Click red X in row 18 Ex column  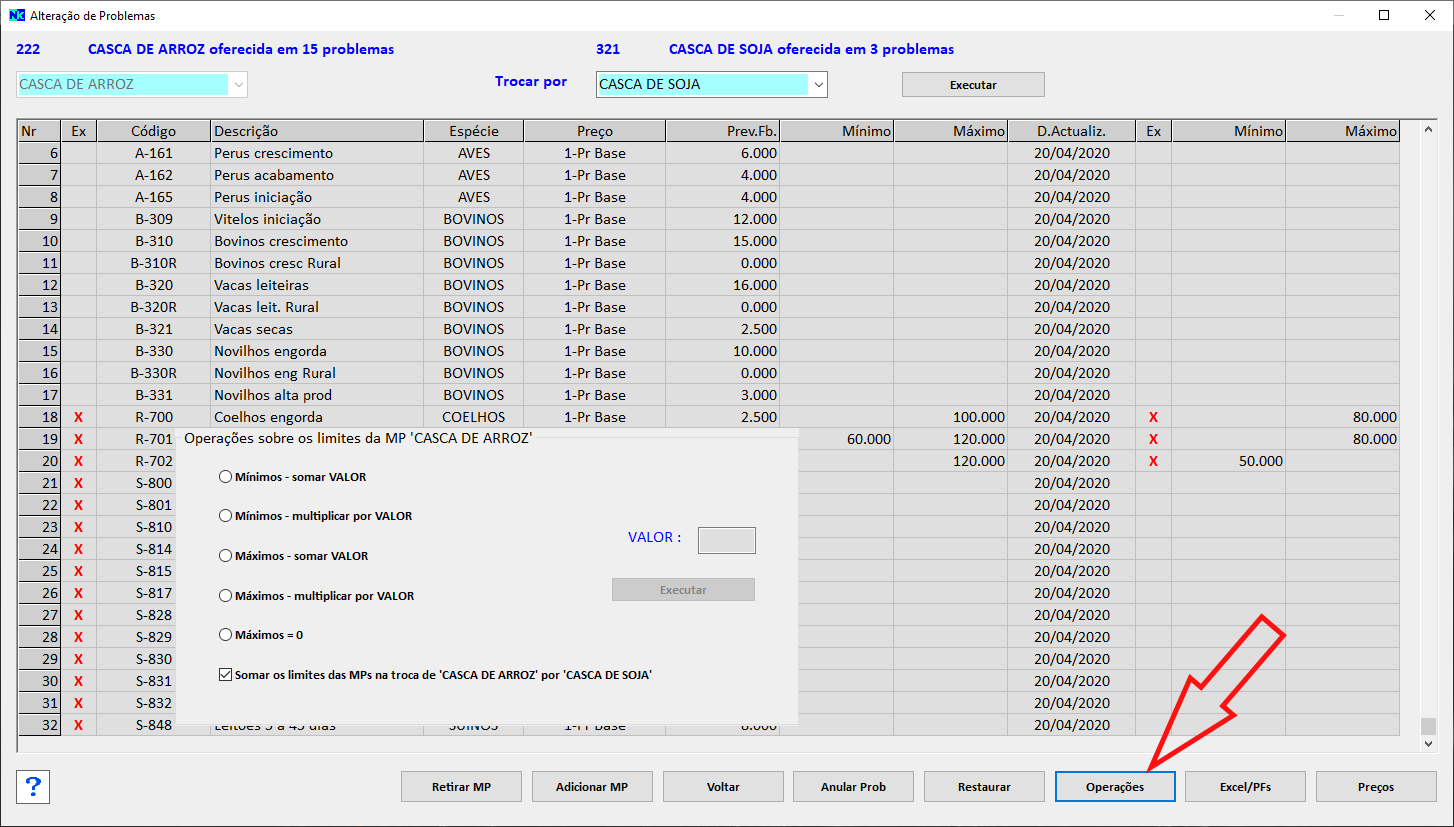[78, 417]
